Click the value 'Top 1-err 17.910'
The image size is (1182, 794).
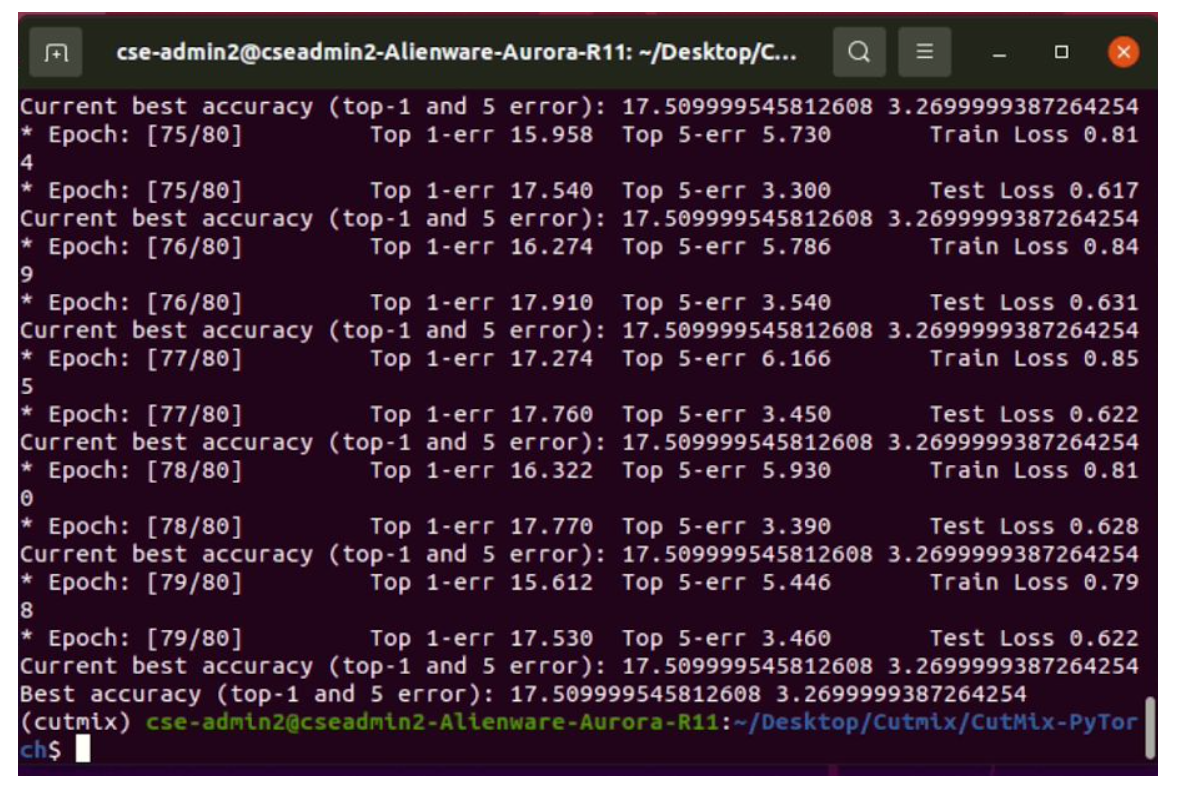(481, 302)
